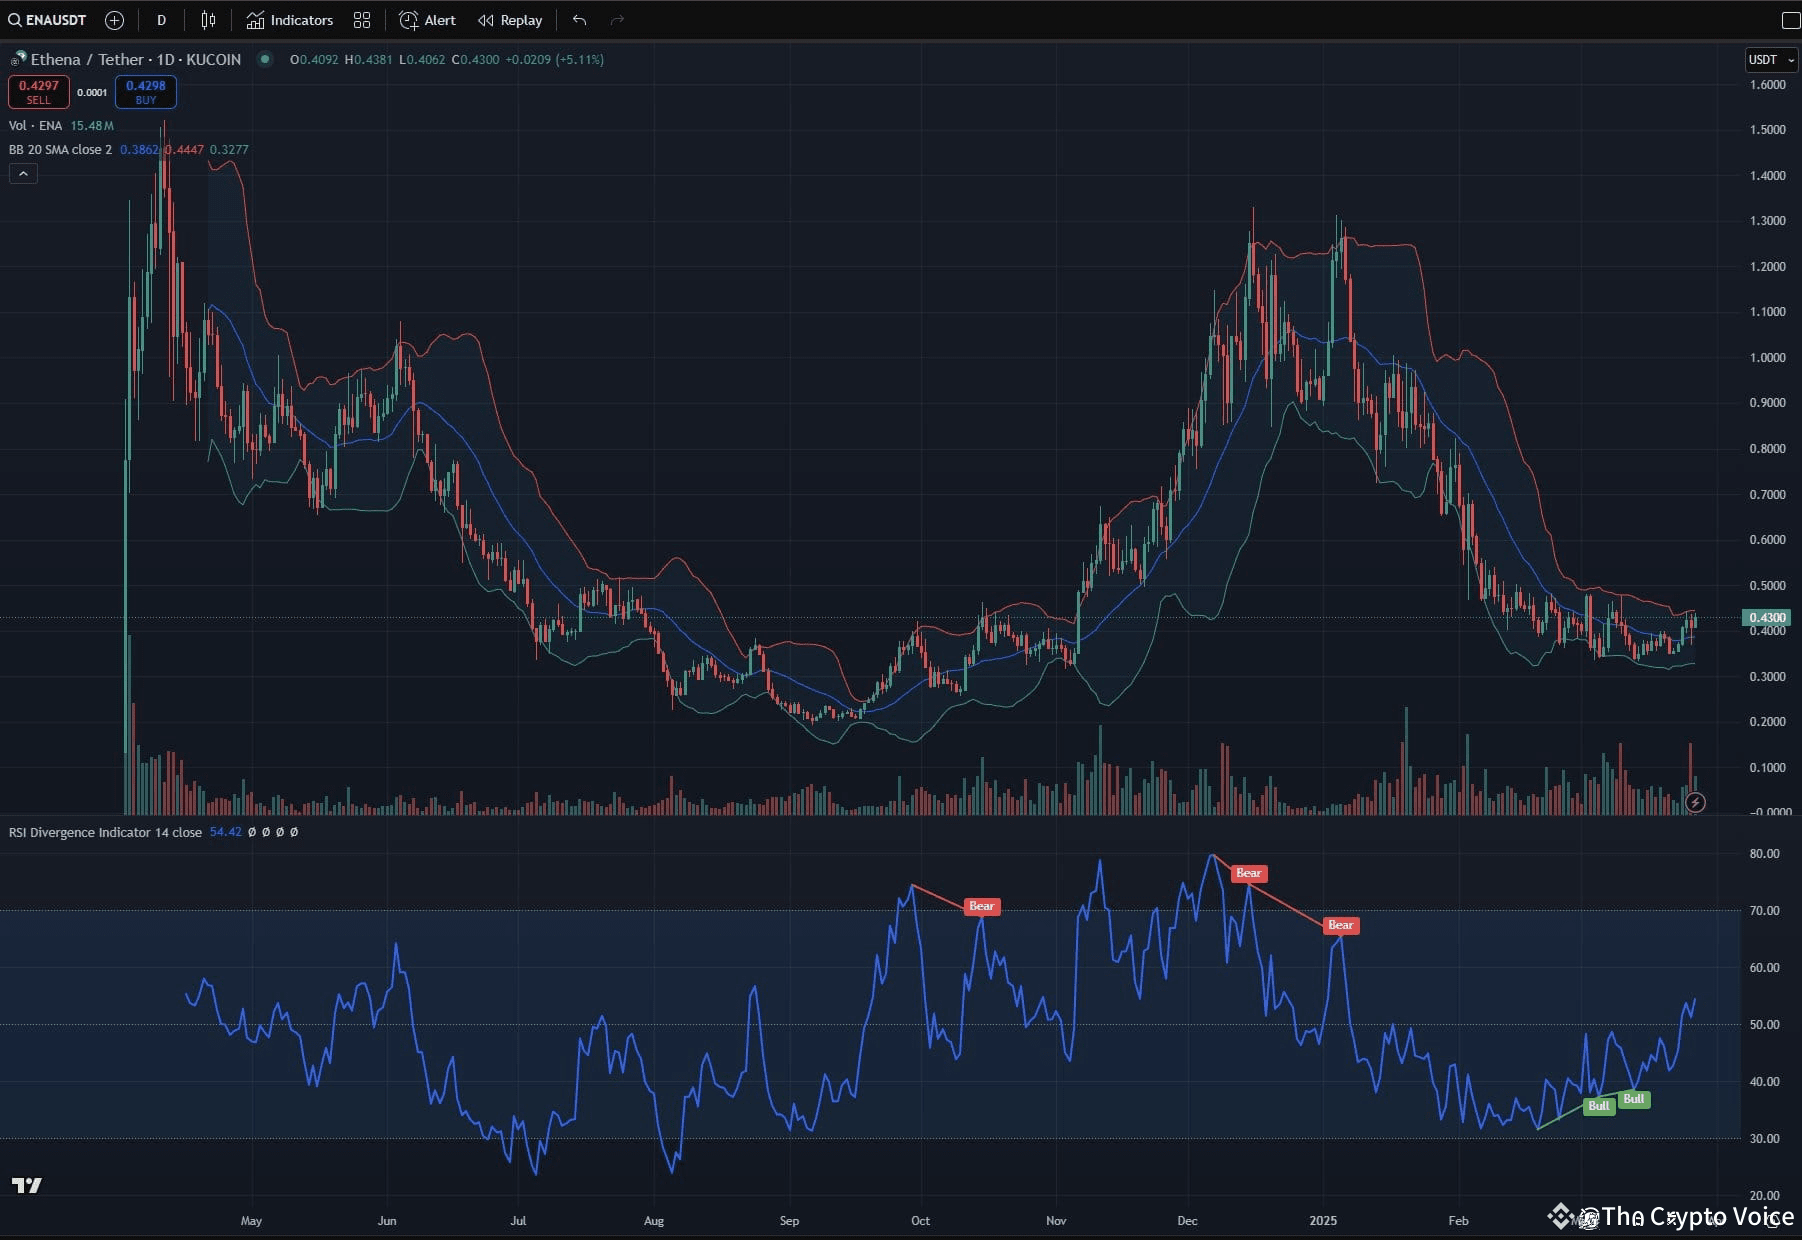Click the Bollinger lower value 0.3277
Screen dimensions: 1802x1240
point(229,149)
